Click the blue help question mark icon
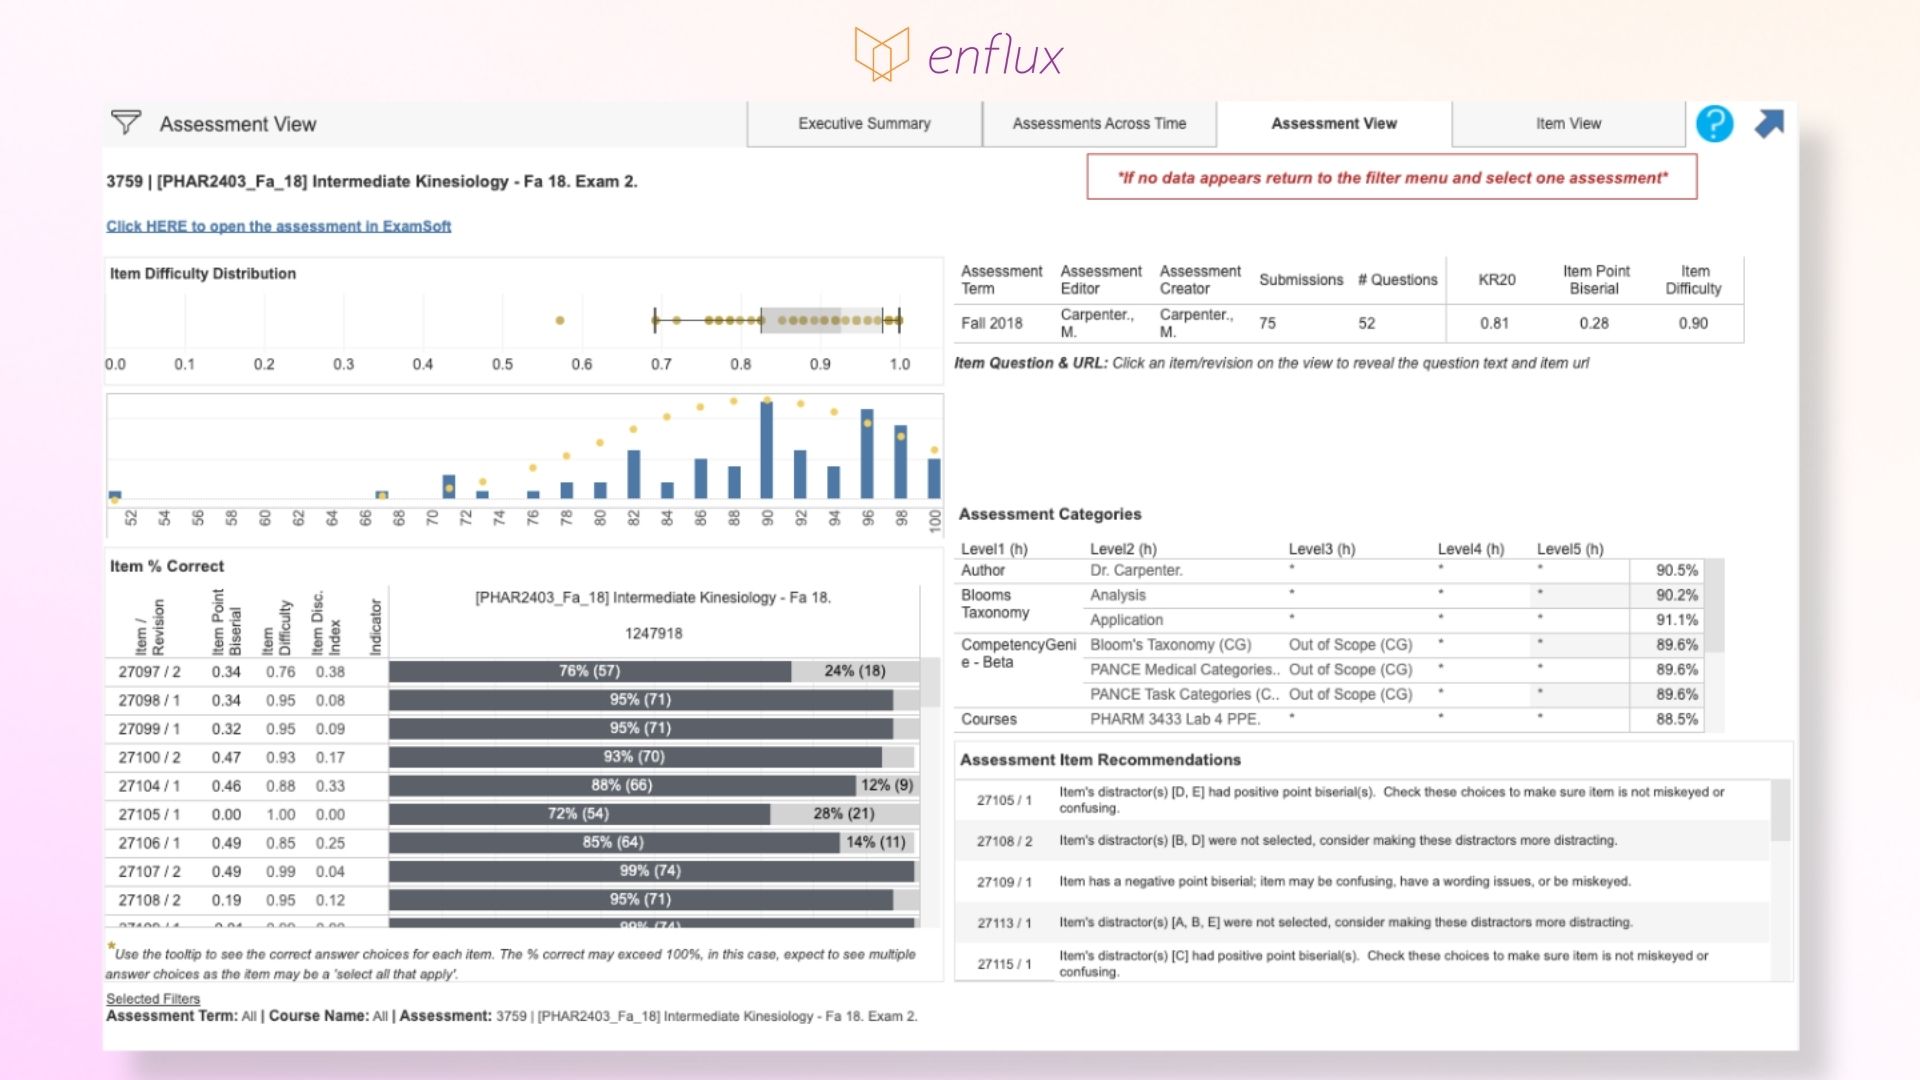The width and height of the screenshot is (1920, 1080). click(1714, 124)
